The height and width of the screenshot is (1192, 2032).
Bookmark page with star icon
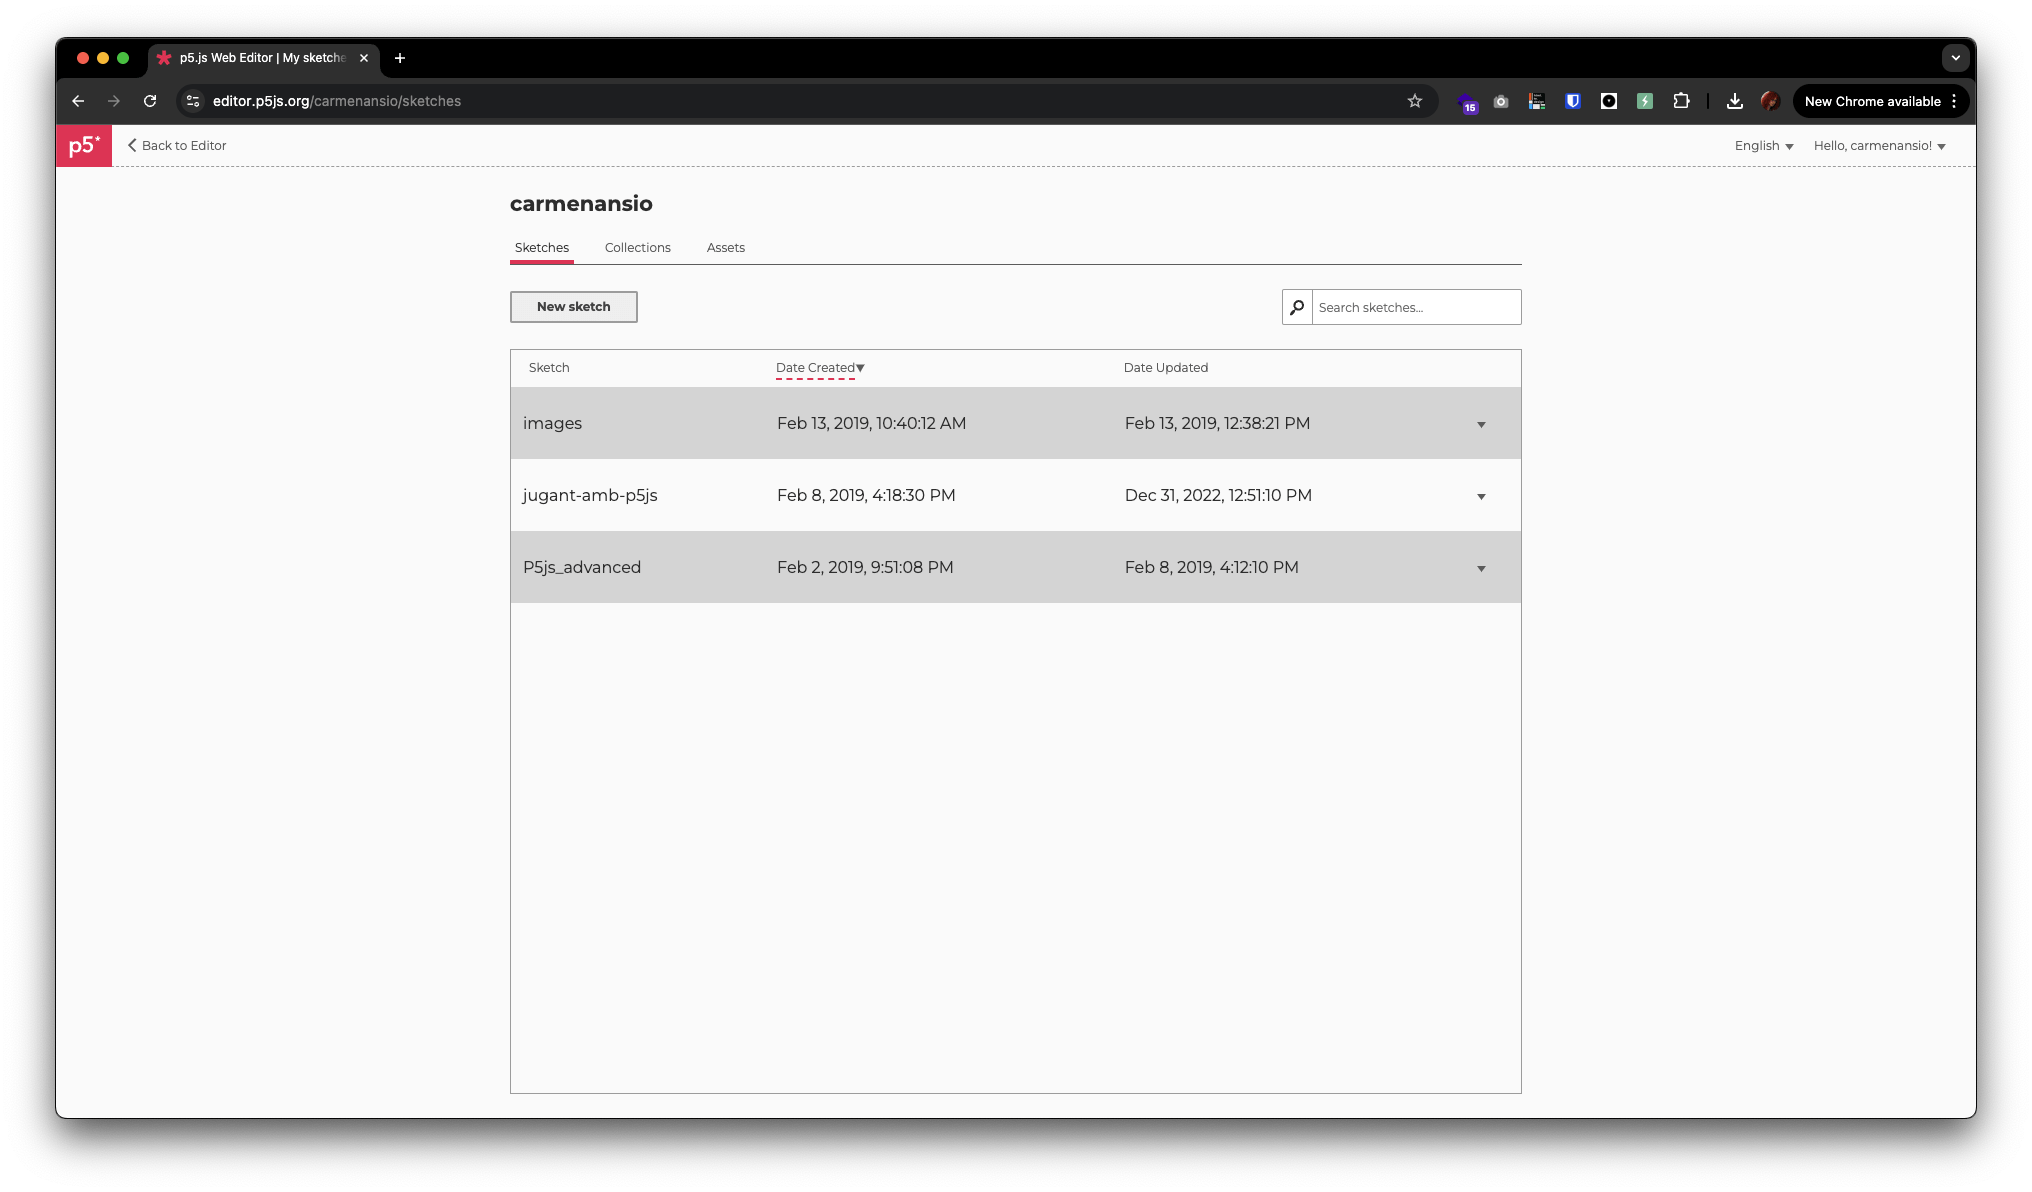click(x=1414, y=101)
